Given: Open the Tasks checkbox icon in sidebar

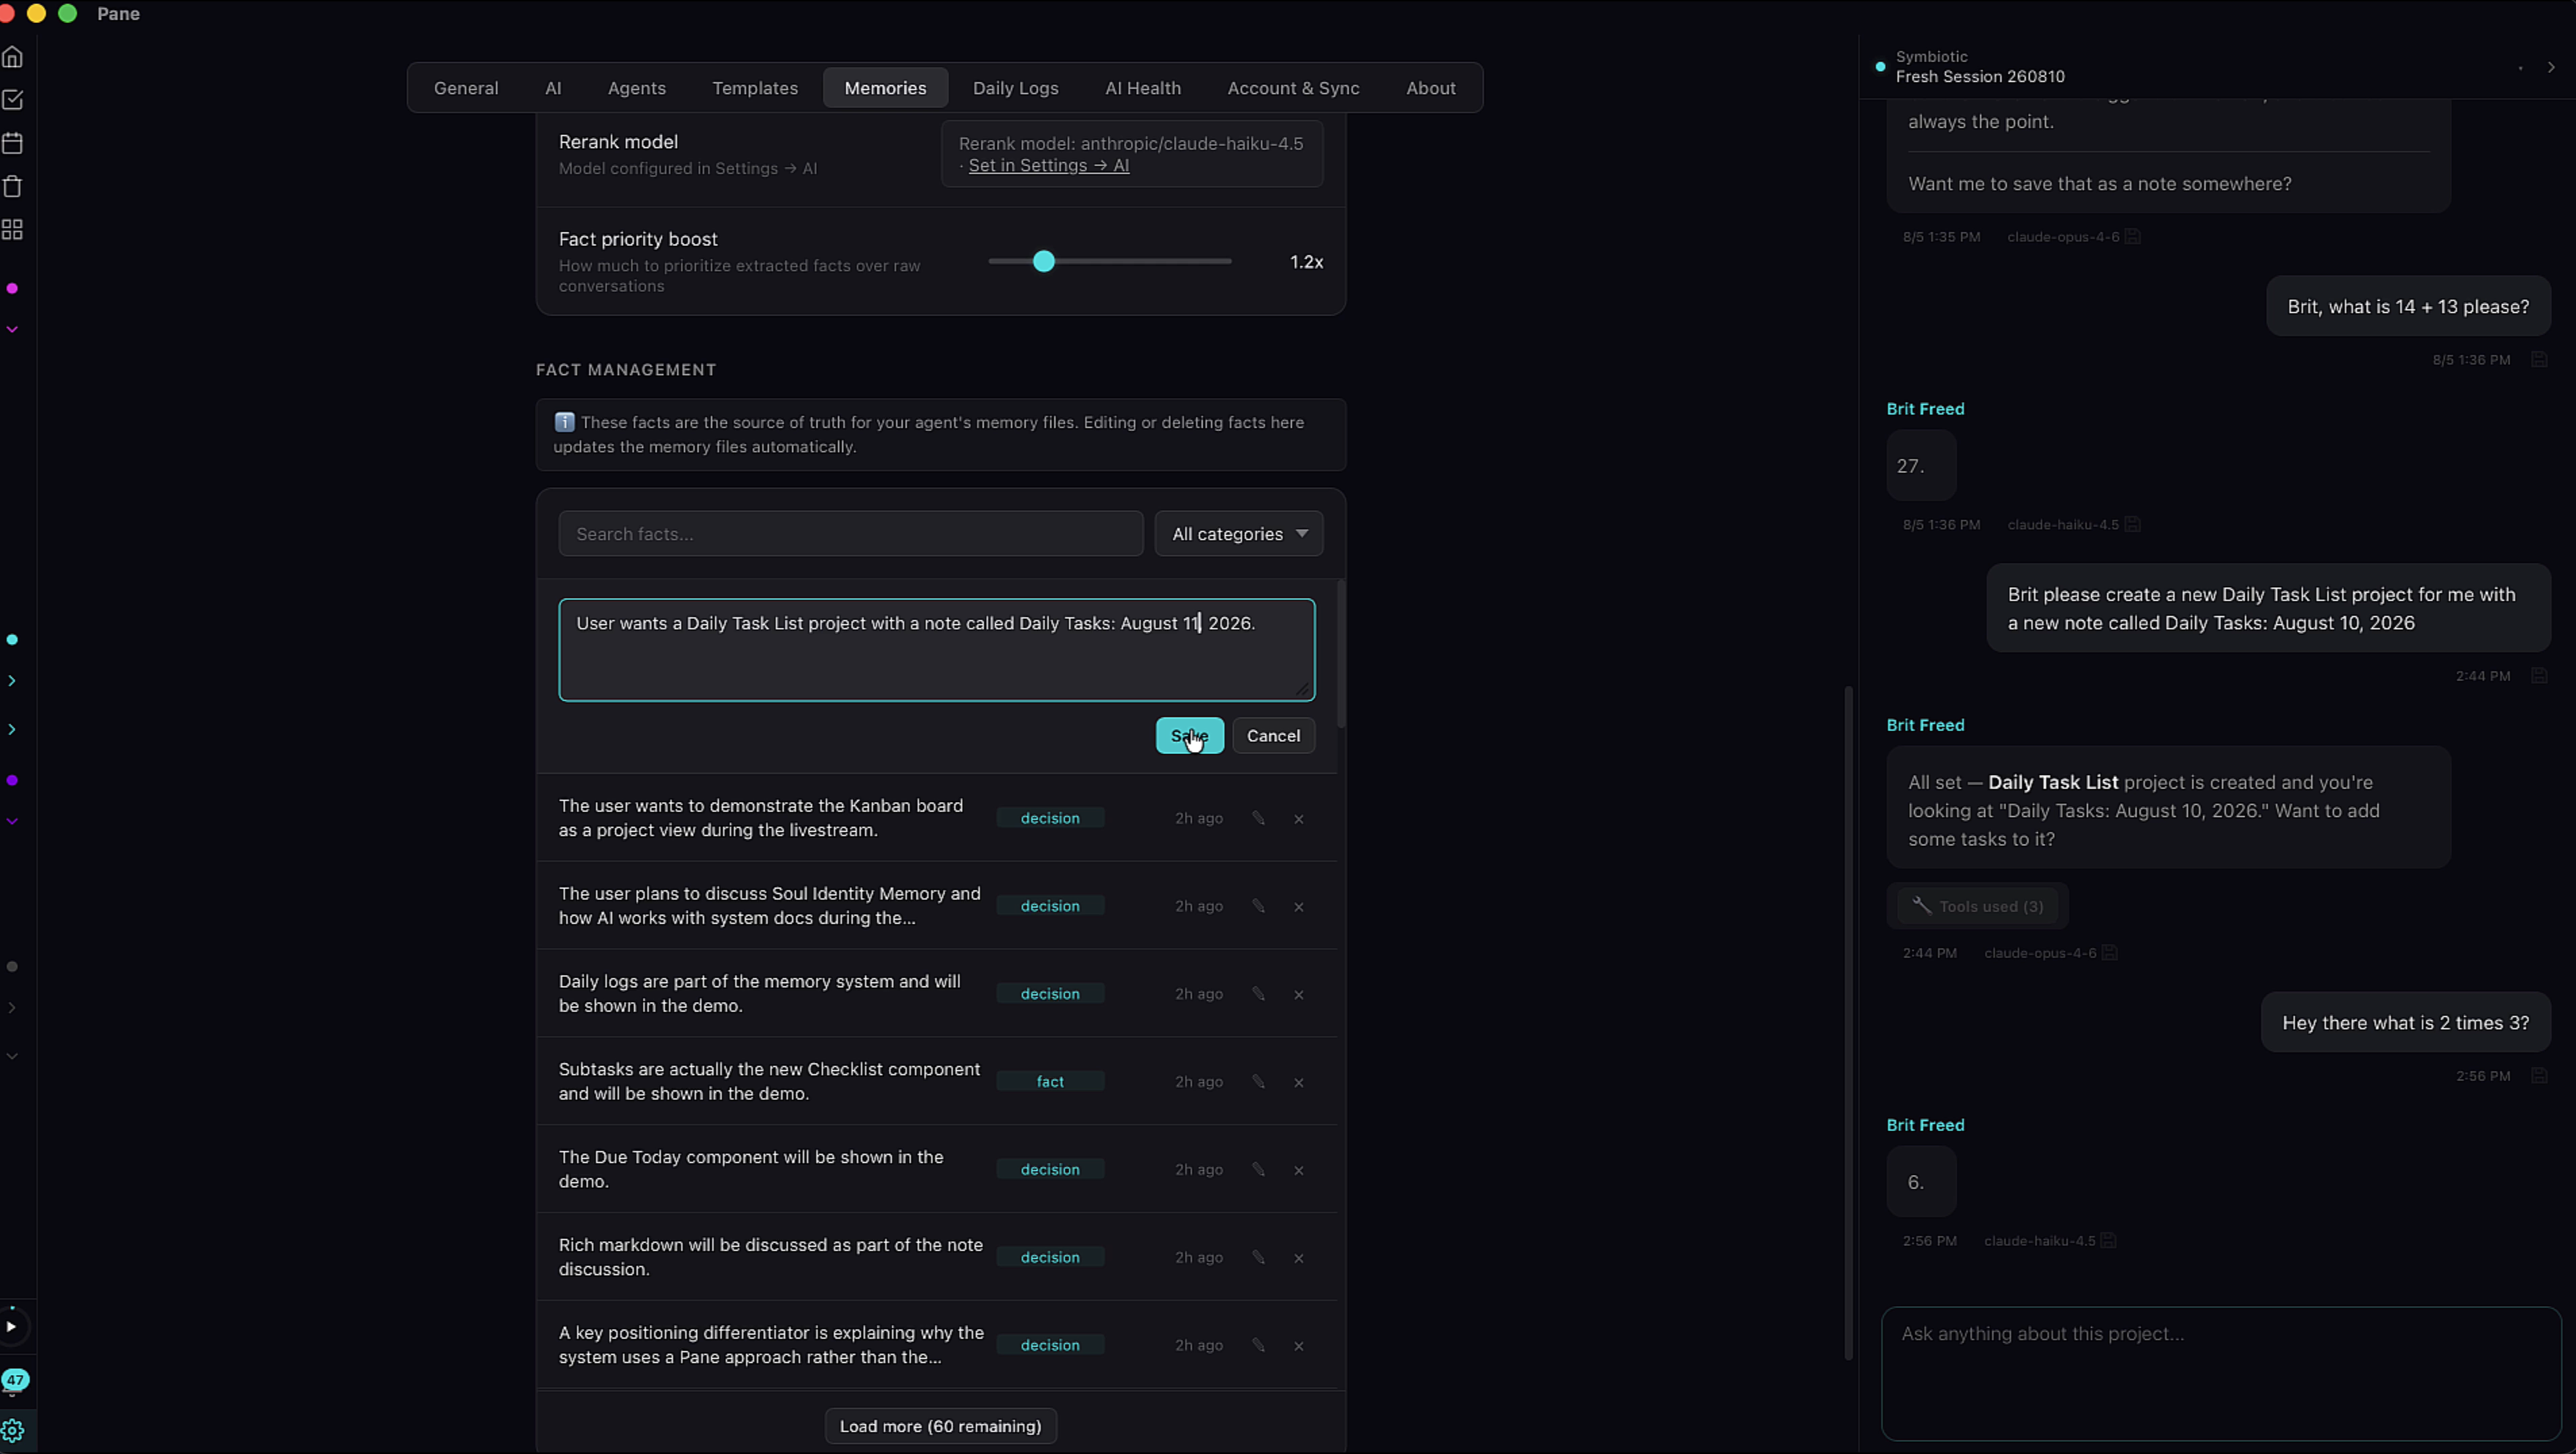Looking at the screenshot, I should click(x=13, y=100).
